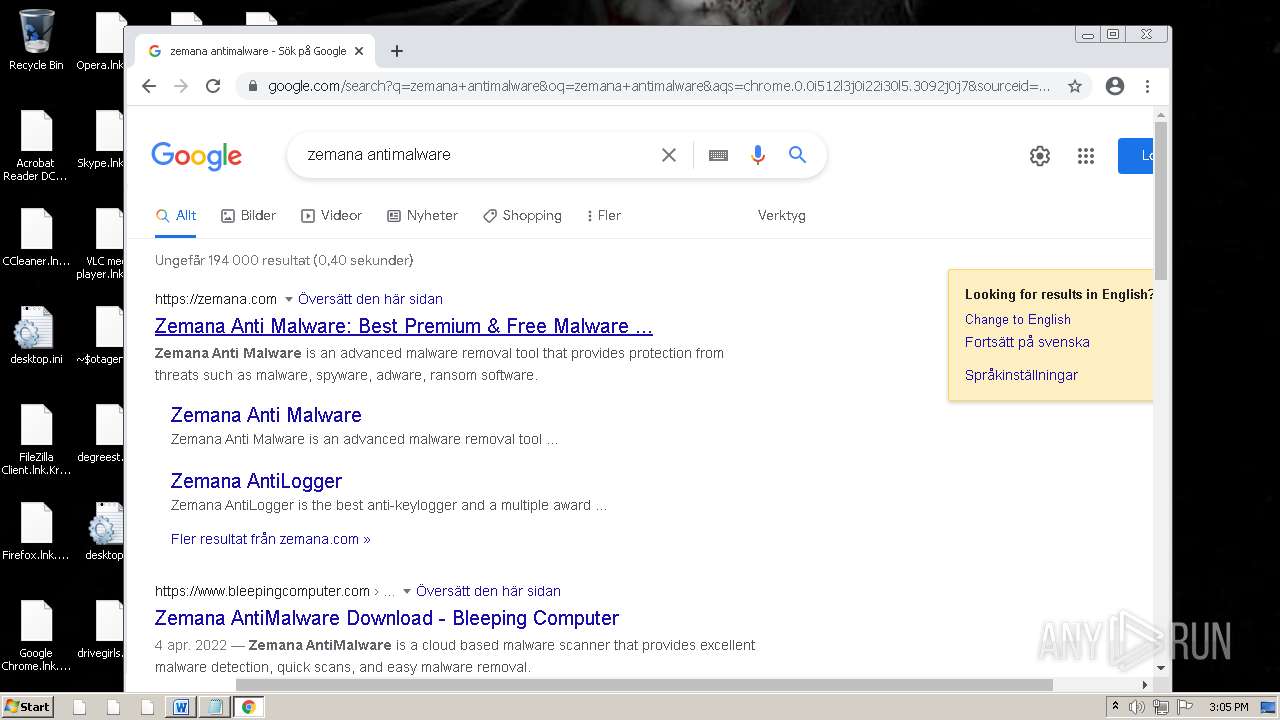Open Recycle Bin on the desktop
The width and height of the screenshot is (1280, 720).
[x=36, y=40]
